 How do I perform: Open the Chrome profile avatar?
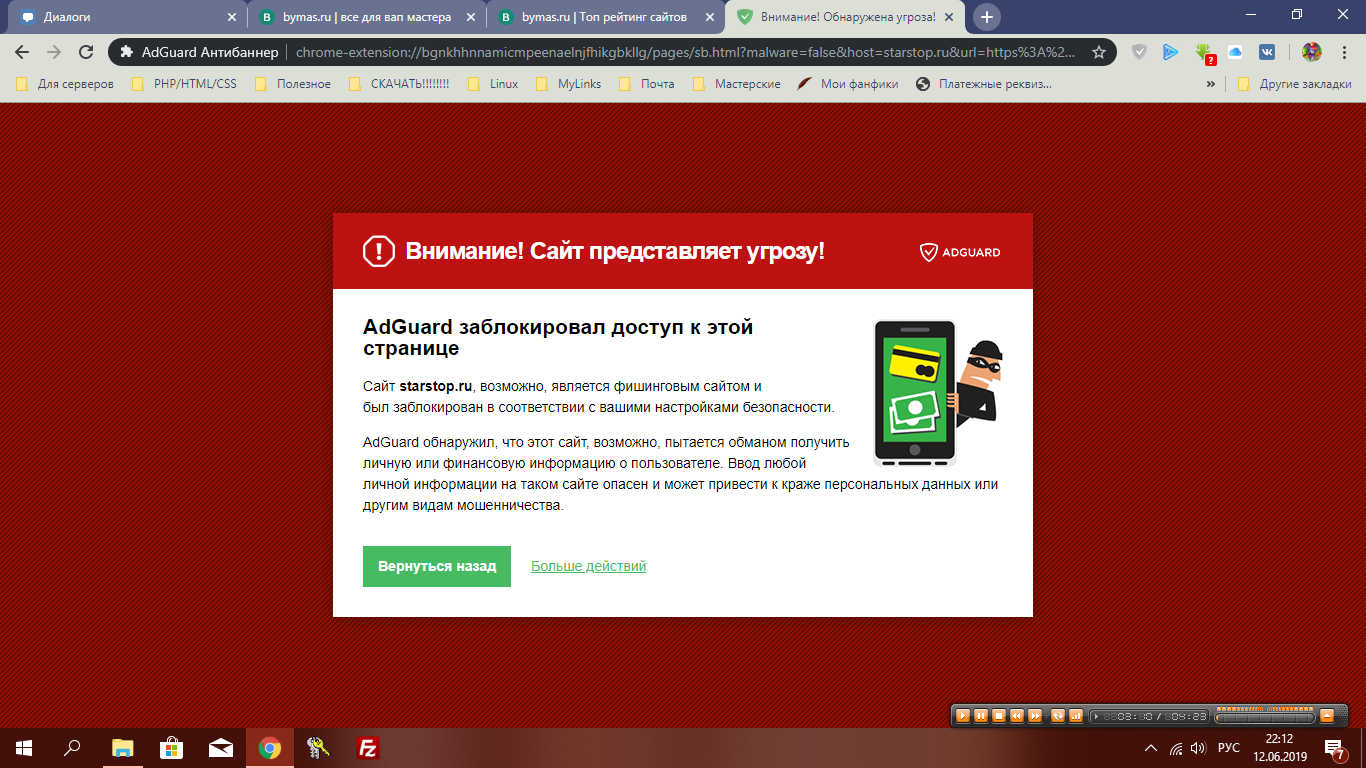coord(1311,52)
